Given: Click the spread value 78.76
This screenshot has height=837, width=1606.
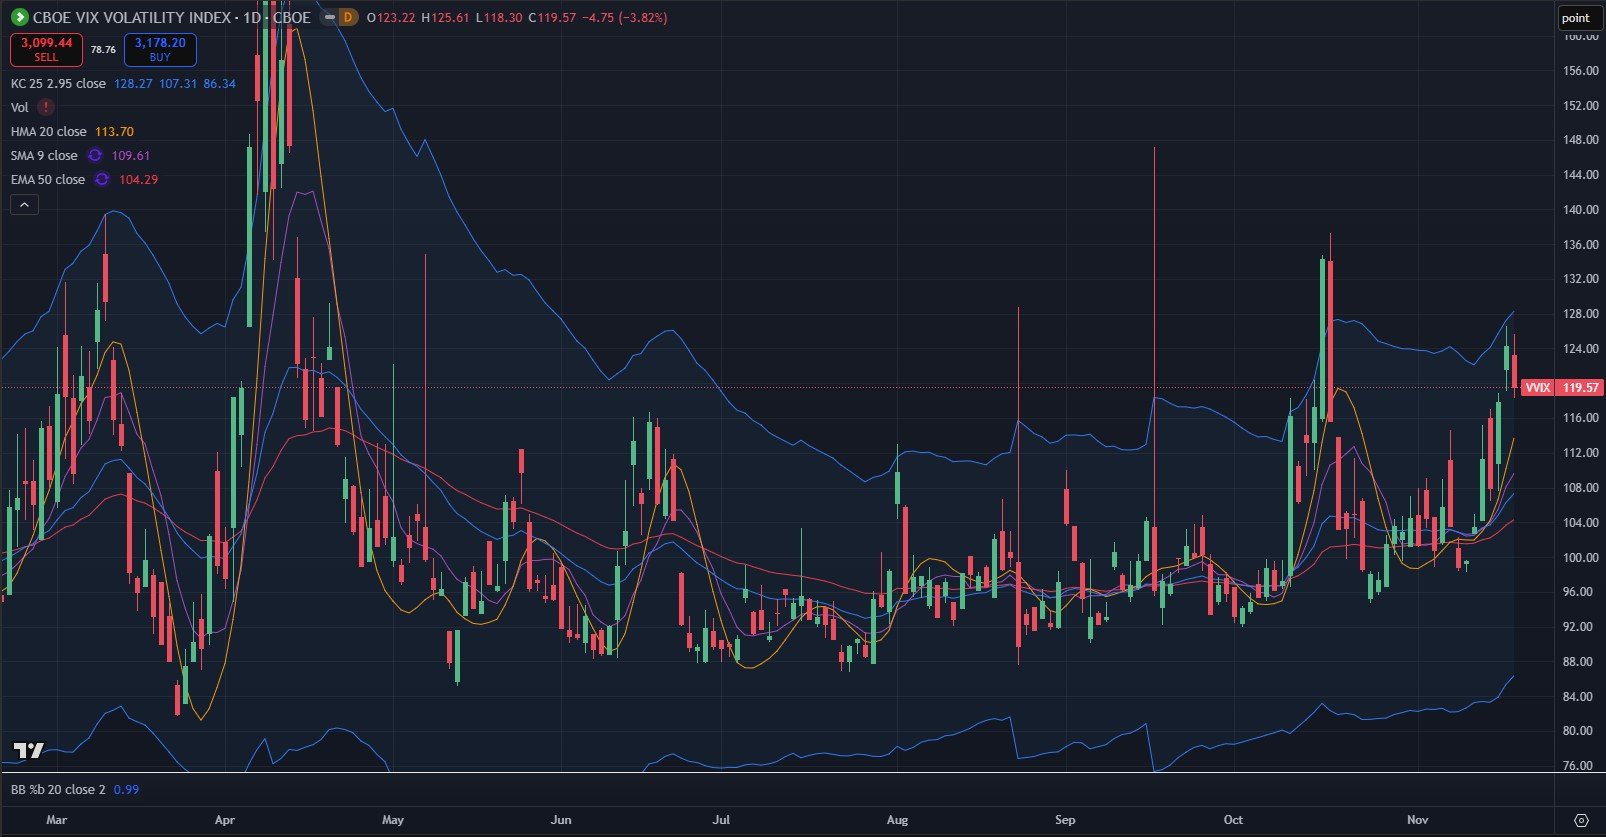Looking at the screenshot, I should tap(103, 49).
